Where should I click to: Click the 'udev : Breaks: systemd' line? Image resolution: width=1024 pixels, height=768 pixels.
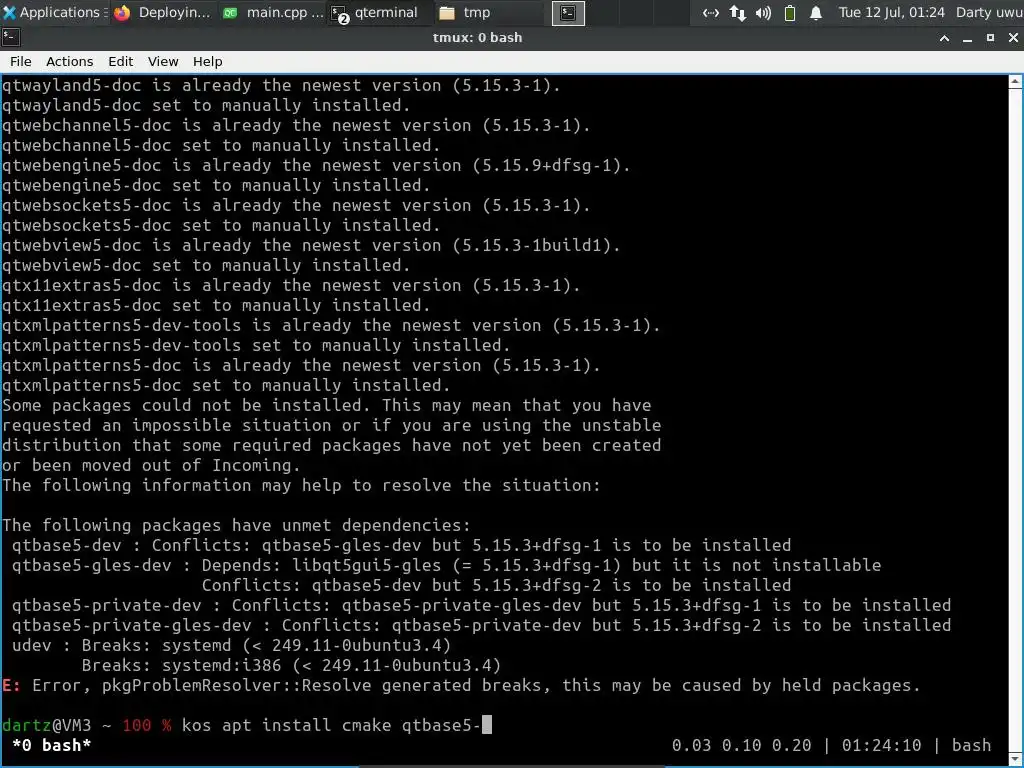tap(232, 645)
